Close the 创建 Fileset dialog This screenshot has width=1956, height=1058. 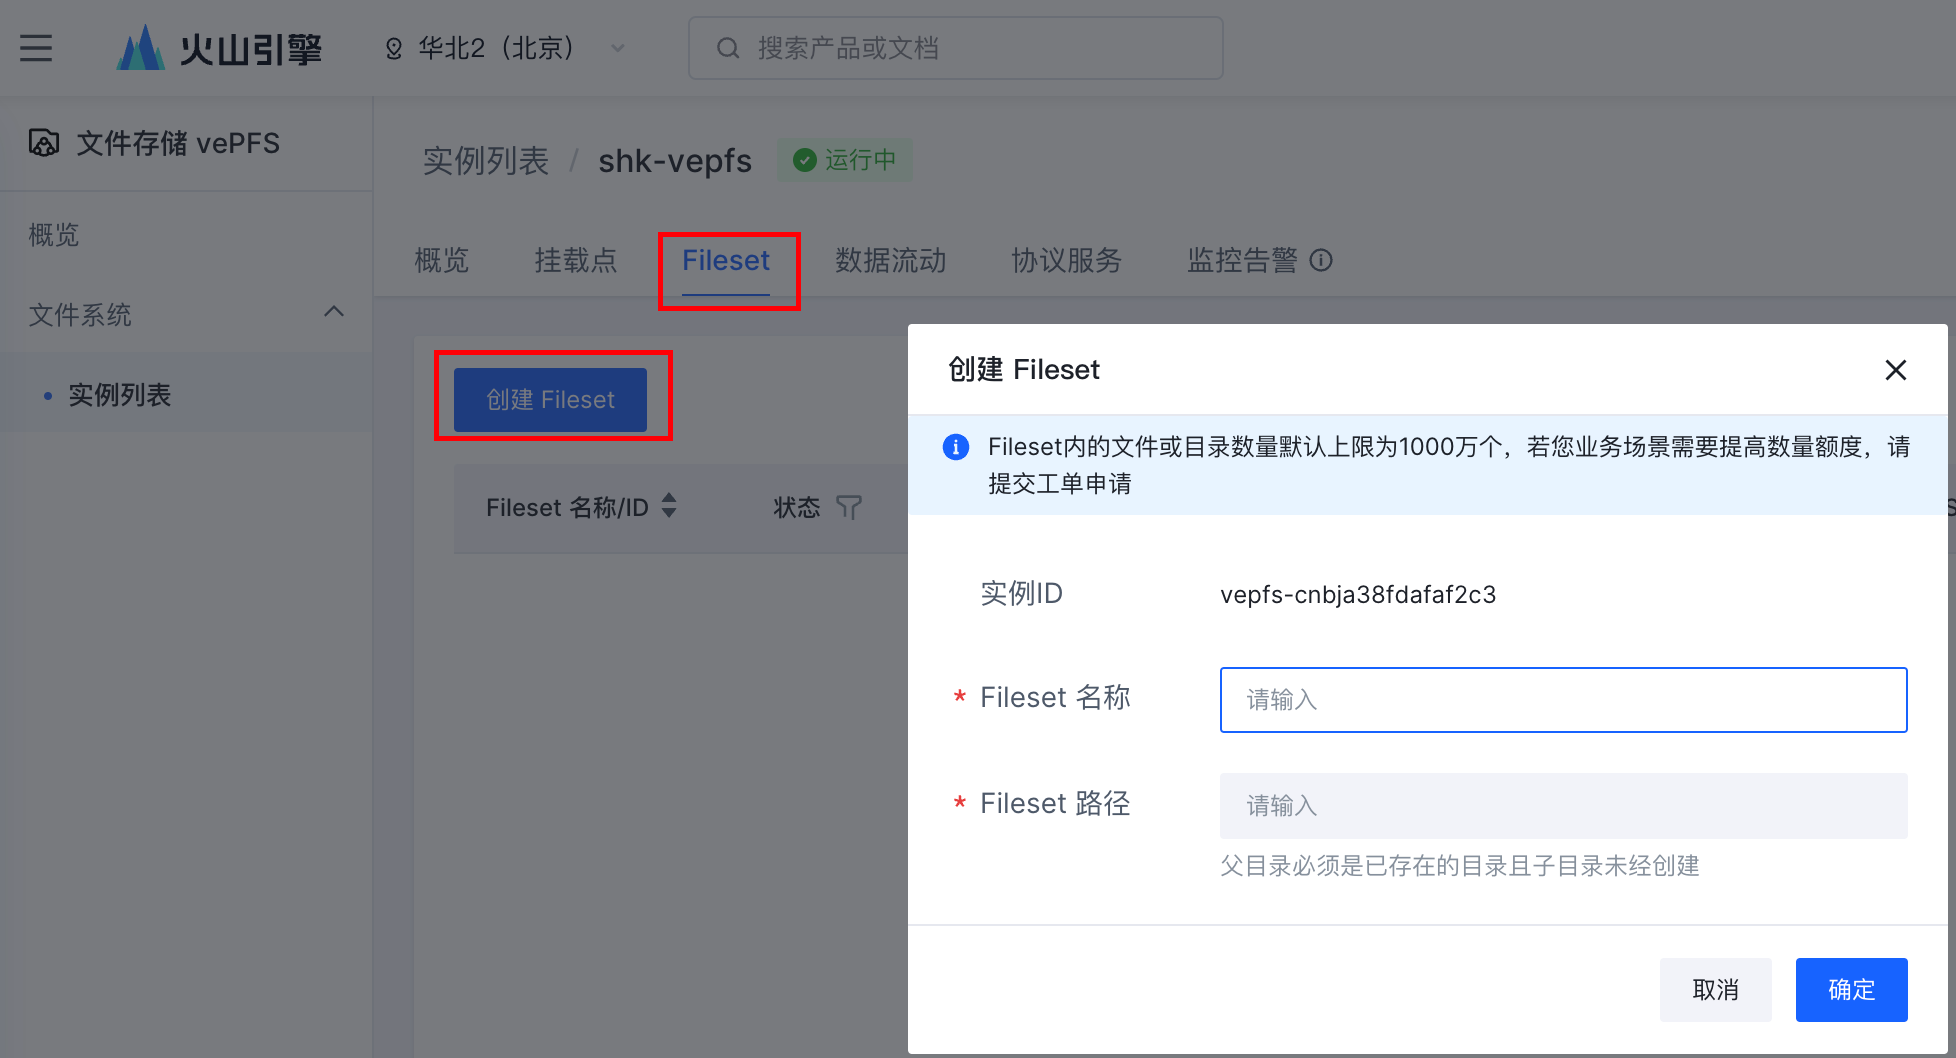coord(1895,370)
